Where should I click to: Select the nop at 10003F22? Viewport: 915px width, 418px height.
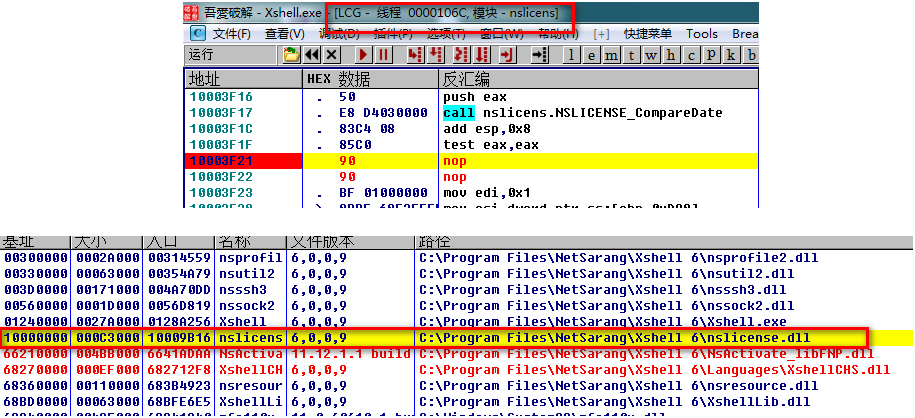click(455, 177)
